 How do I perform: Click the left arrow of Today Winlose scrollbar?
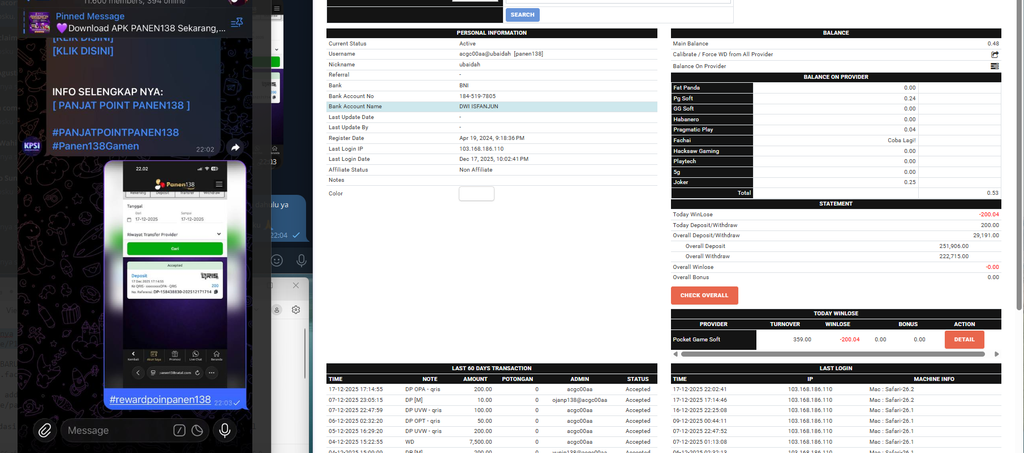(675, 354)
